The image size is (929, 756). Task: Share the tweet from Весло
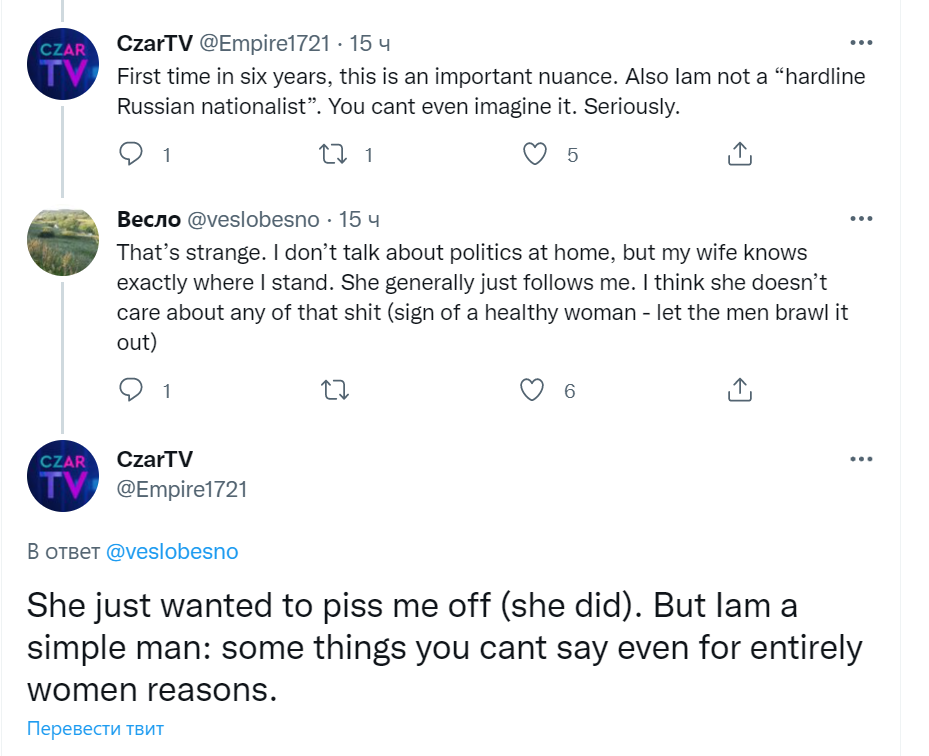point(739,390)
